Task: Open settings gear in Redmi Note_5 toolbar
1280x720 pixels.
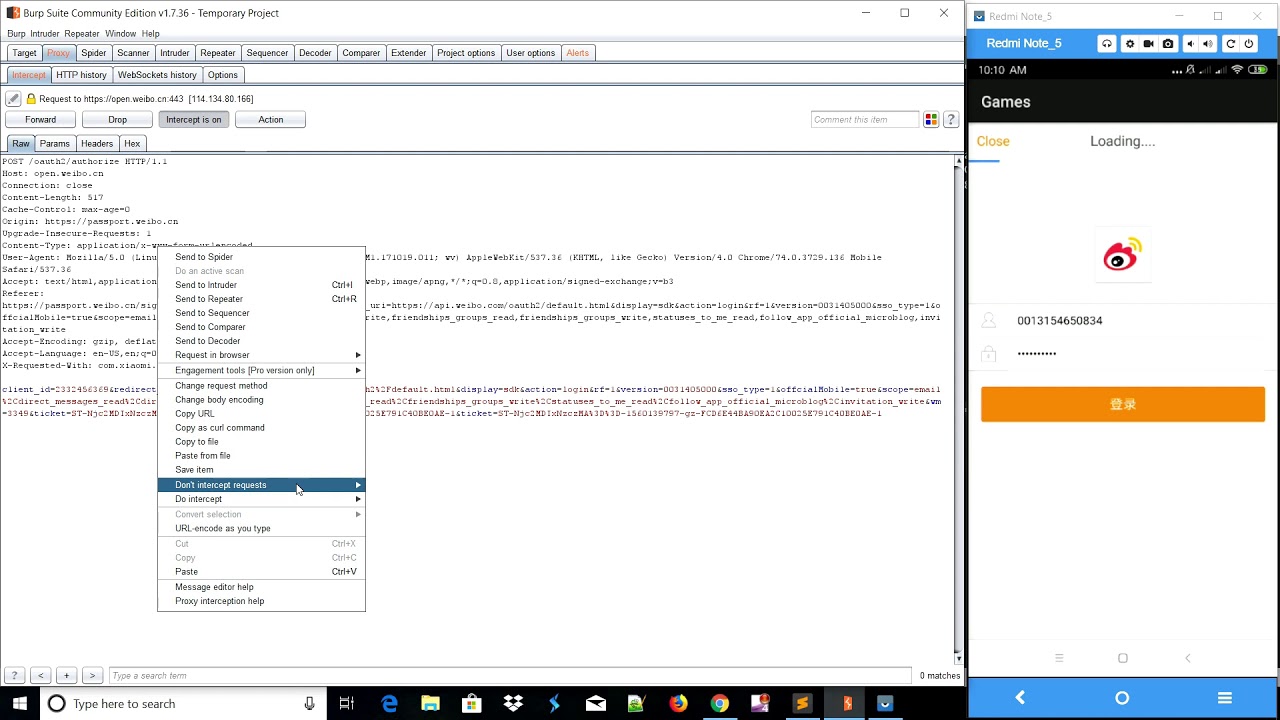Action: pyautogui.click(x=1130, y=44)
